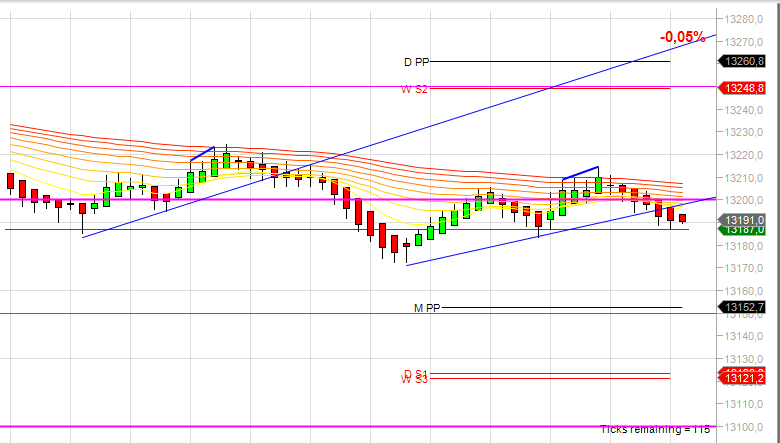Image resolution: width=780 pixels, height=443 pixels.
Task: Click the 13110,0 axis label
Action: (x=744, y=404)
